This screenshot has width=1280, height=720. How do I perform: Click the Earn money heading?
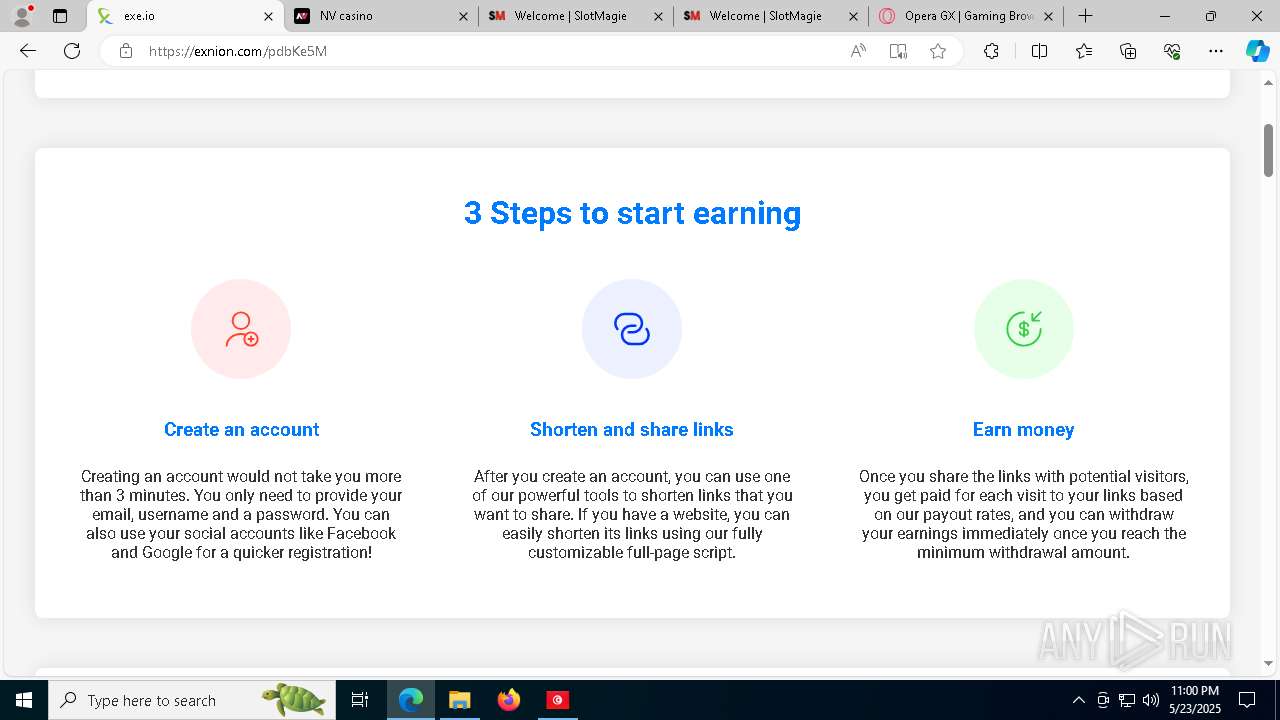[1023, 429]
